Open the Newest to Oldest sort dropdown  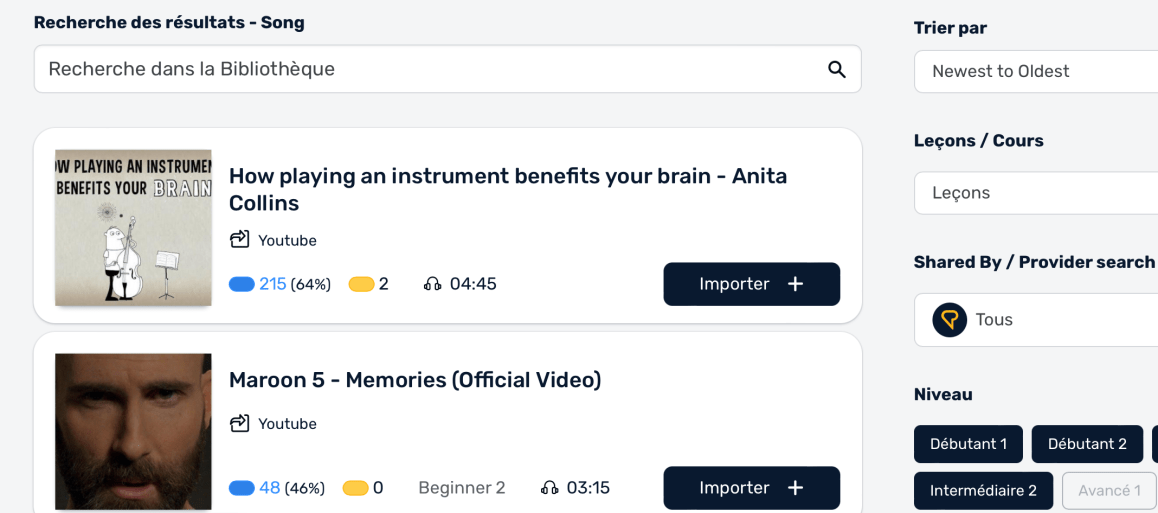click(x=1036, y=72)
